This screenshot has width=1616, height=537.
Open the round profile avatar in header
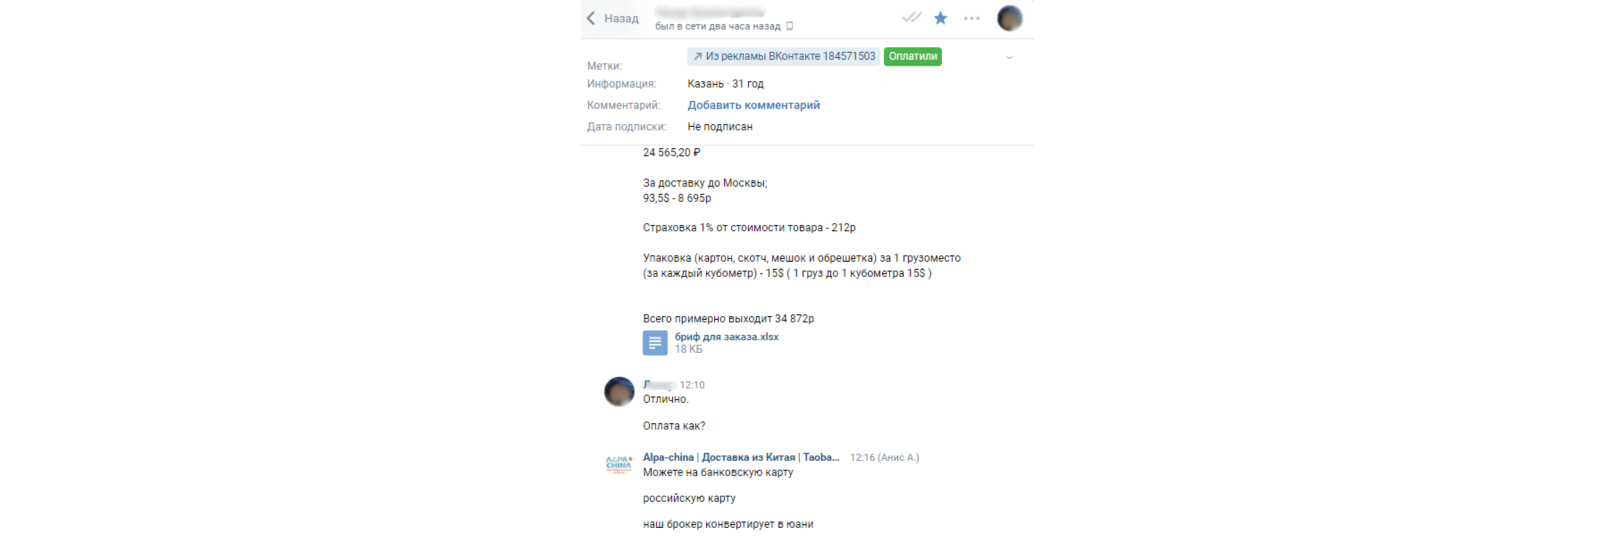point(1010,18)
